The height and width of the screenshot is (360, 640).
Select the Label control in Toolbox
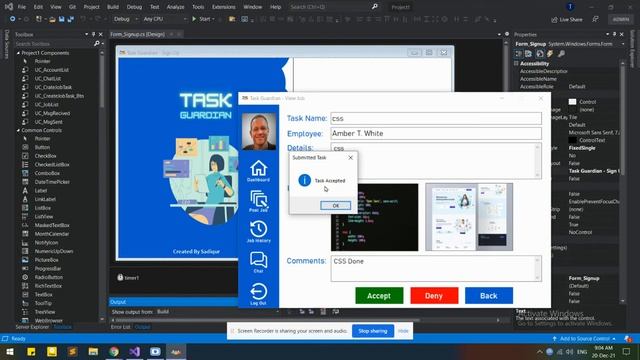pos(41,191)
